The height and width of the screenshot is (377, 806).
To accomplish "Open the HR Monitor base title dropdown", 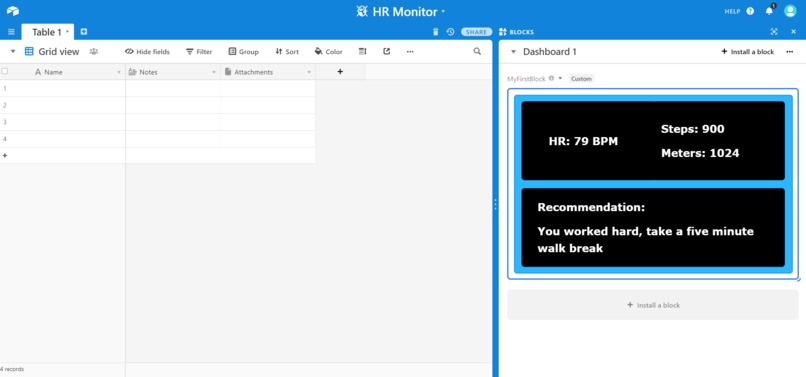I will pyautogui.click(x=401, y=11).
